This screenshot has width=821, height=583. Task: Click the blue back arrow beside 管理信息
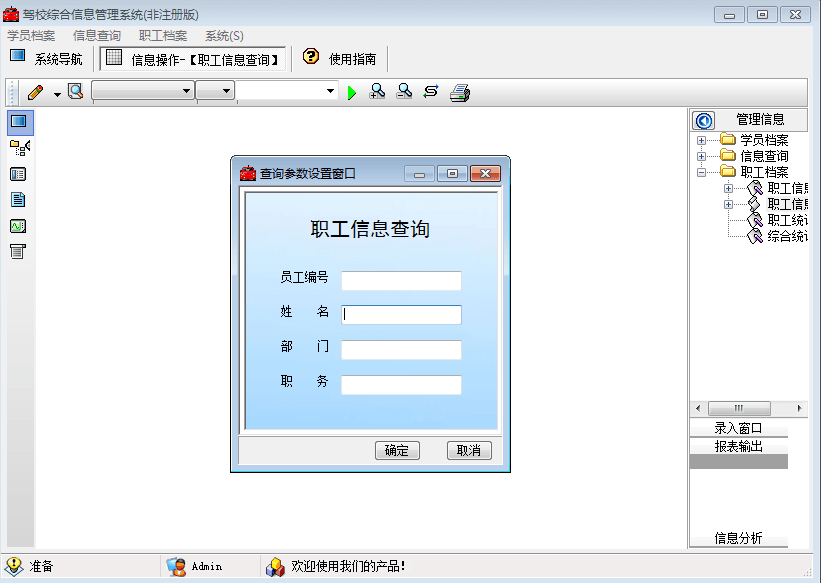click(703, 120)
